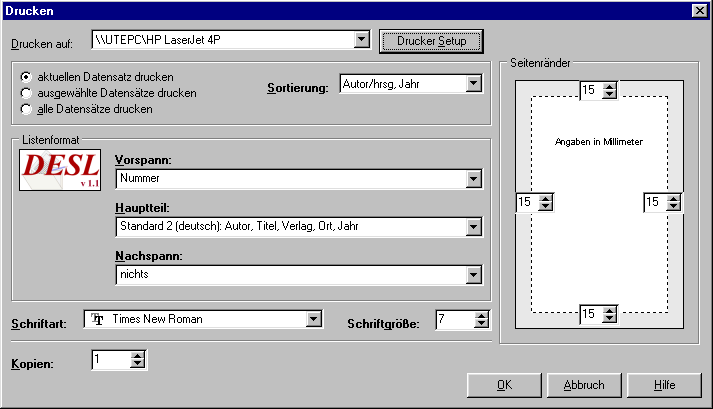Screen dimensions: 713x409
Task: Decrease the Schriftgröße value
Action: [481, 323]
